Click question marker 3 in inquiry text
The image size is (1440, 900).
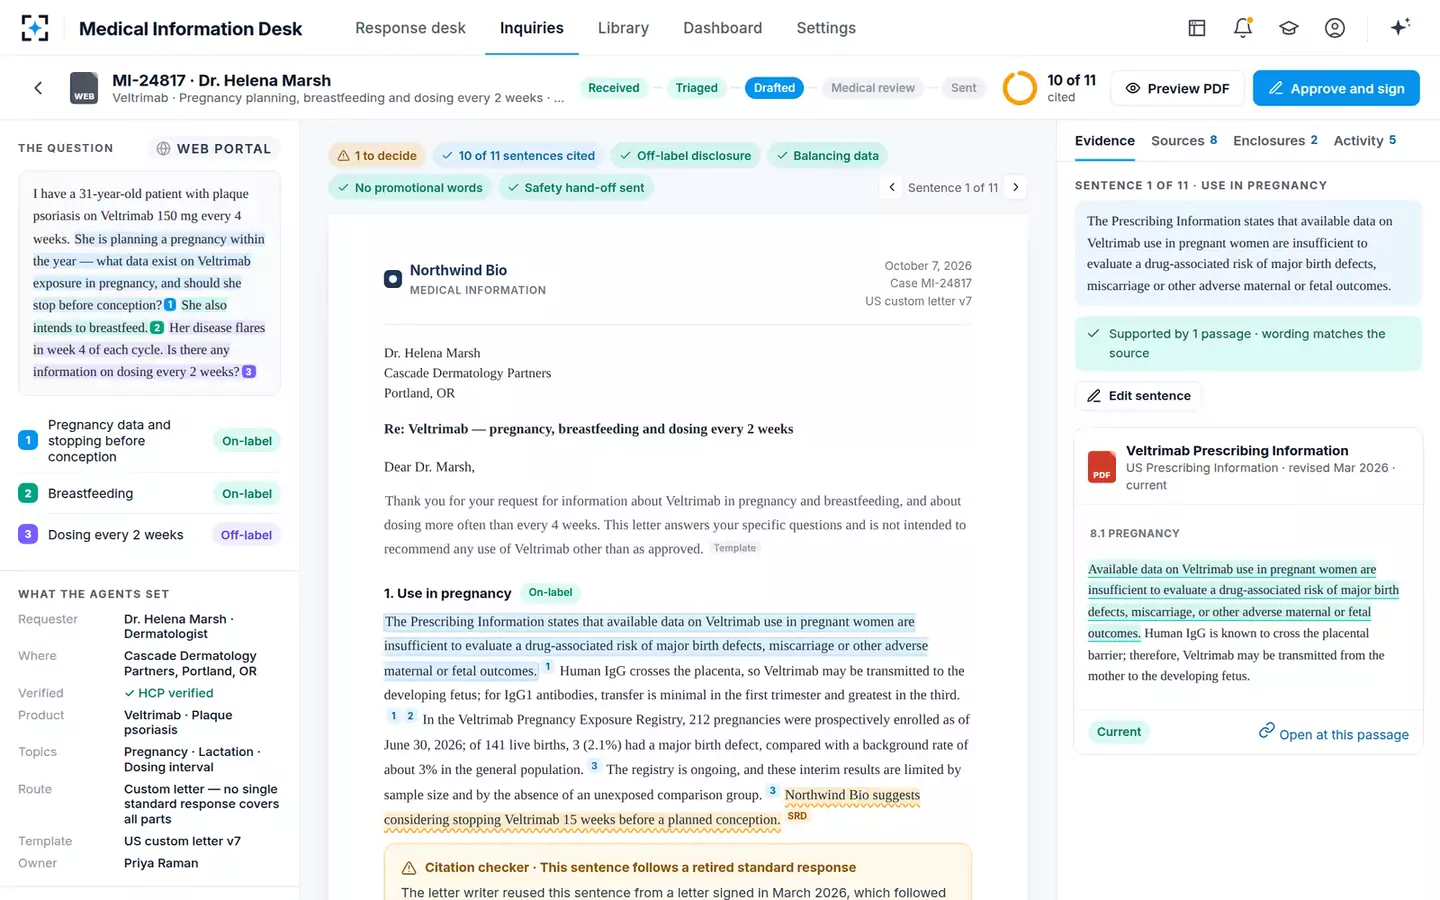(249, 371)
